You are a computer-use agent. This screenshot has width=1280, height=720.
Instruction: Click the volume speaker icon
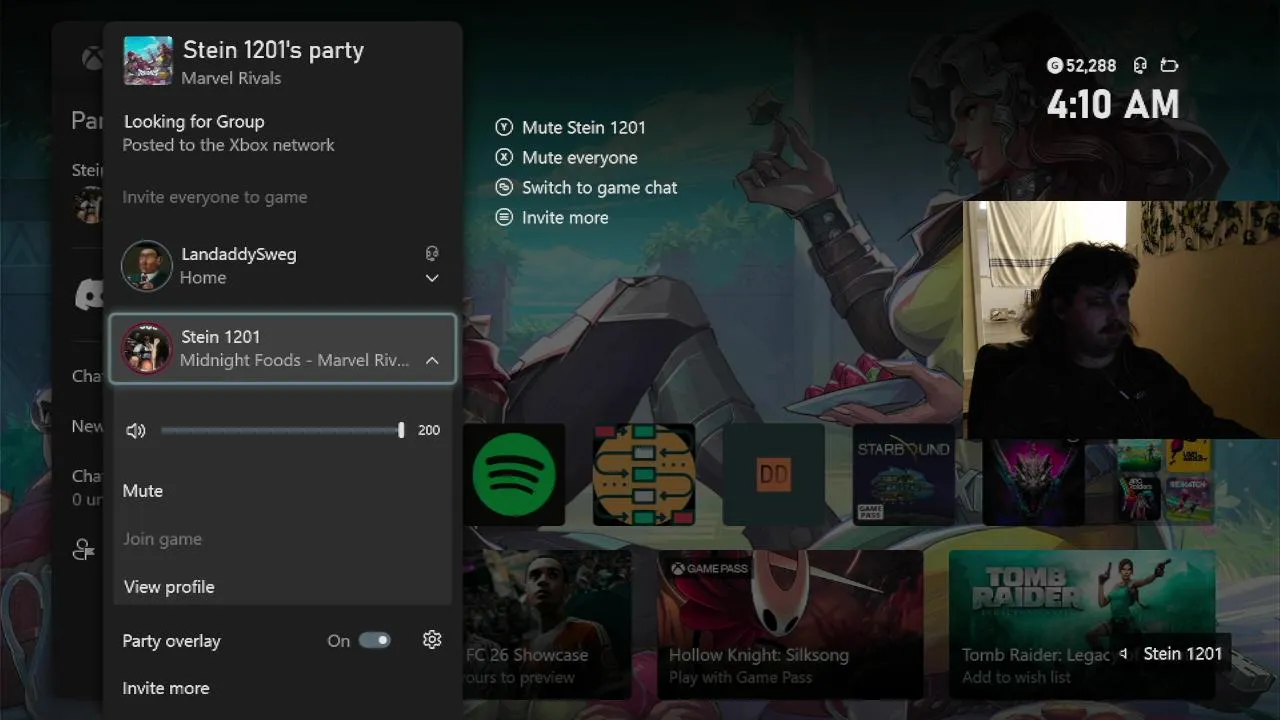136,431
